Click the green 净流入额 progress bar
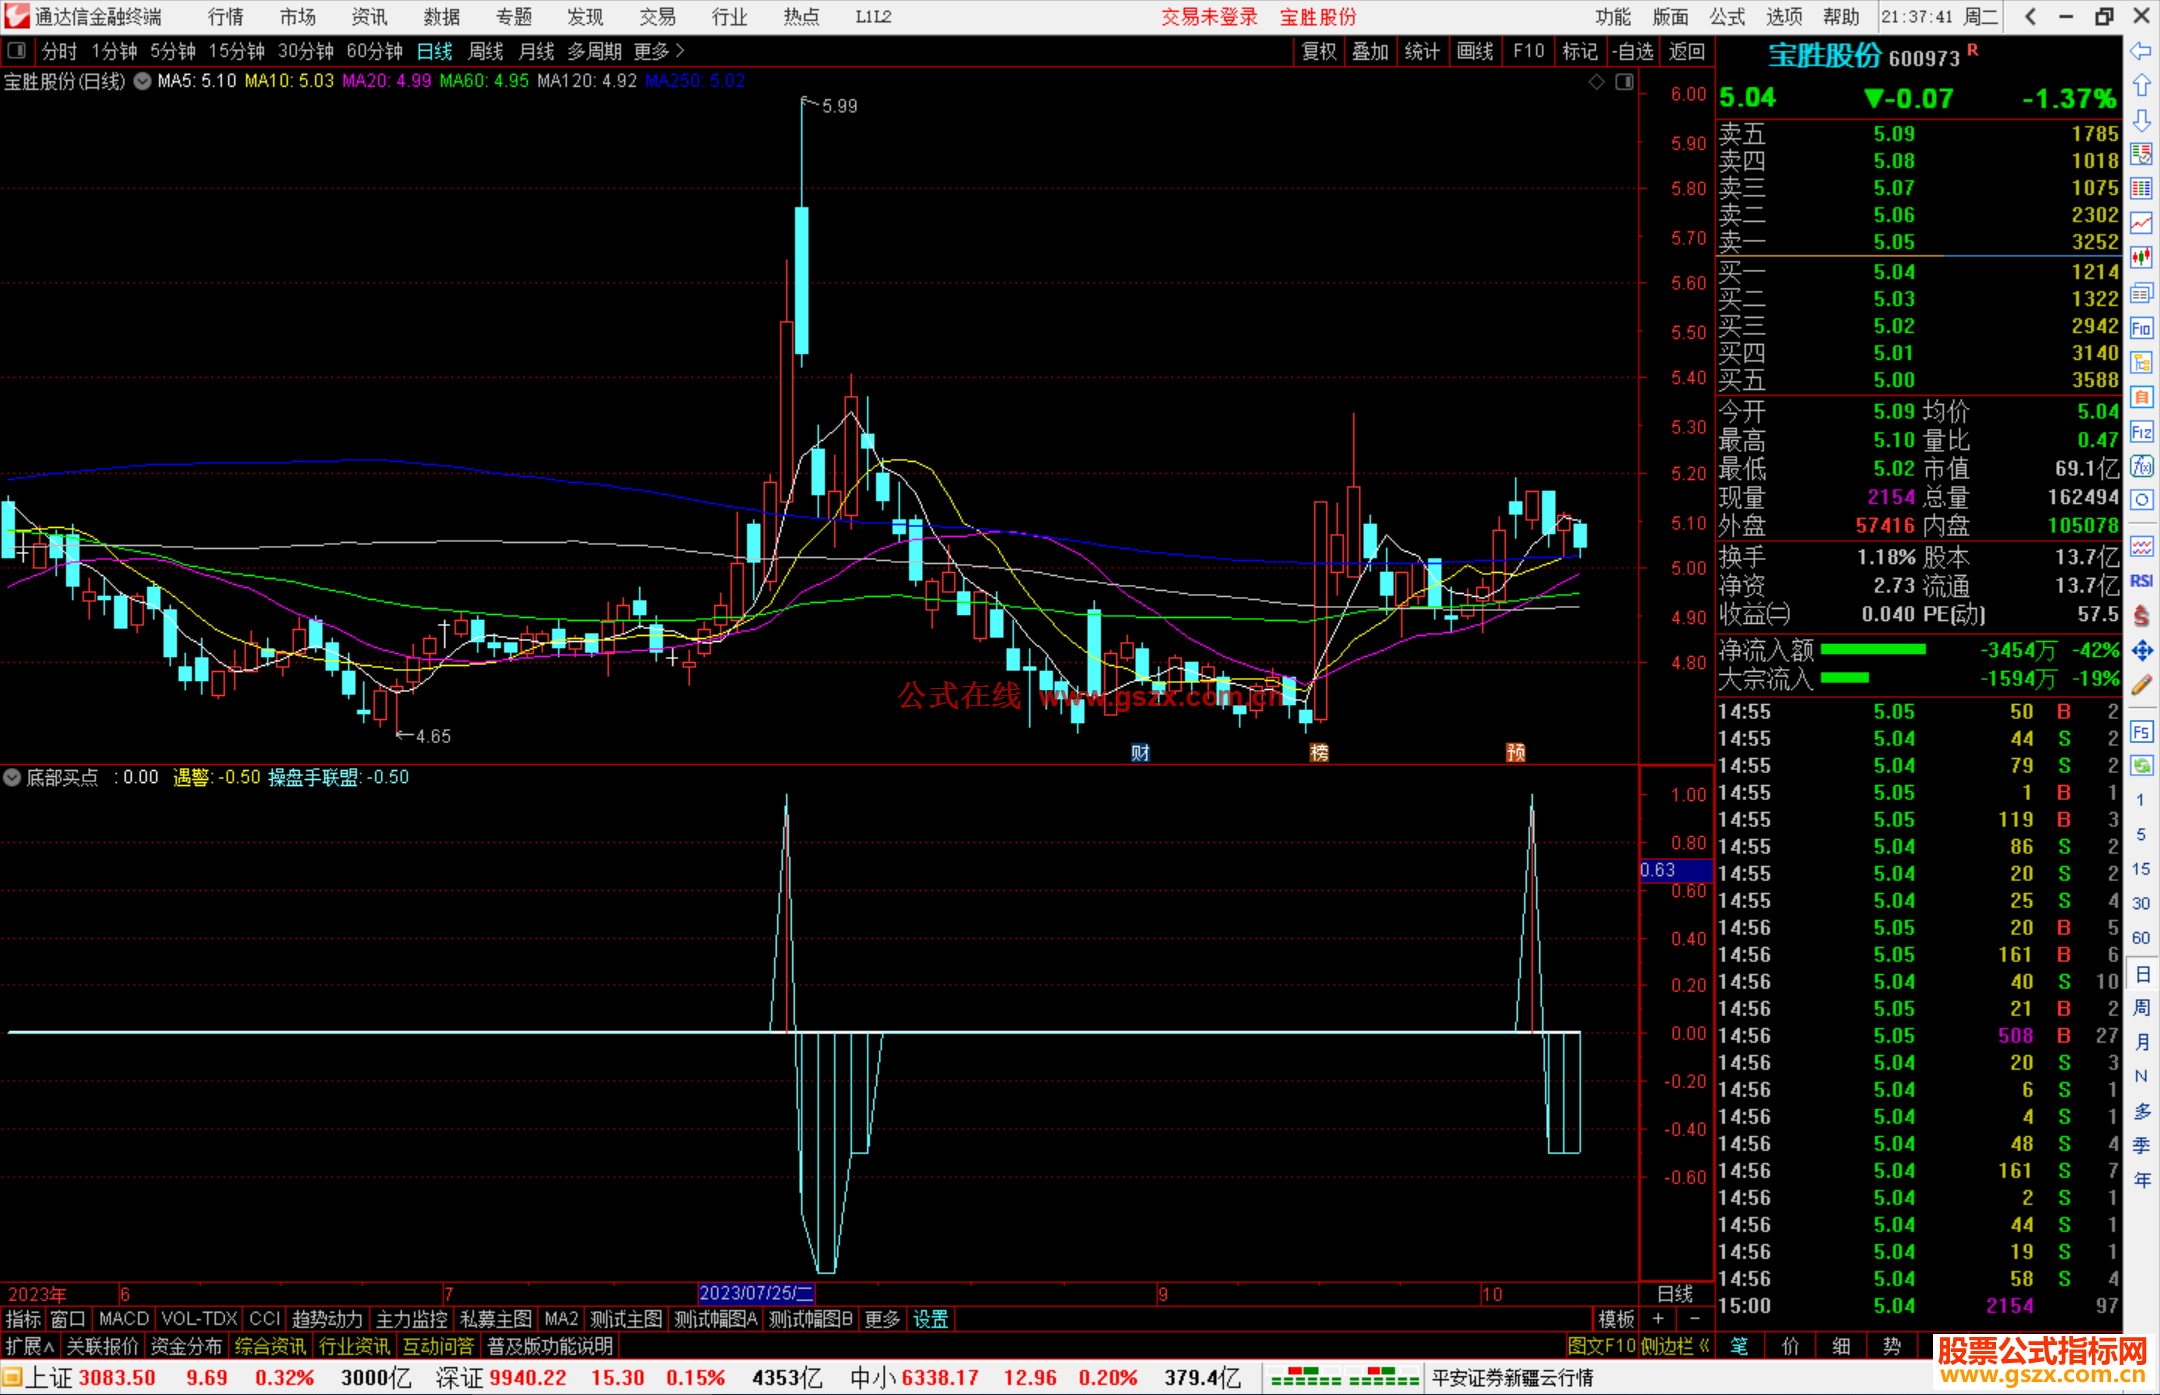 (1872, 650)
